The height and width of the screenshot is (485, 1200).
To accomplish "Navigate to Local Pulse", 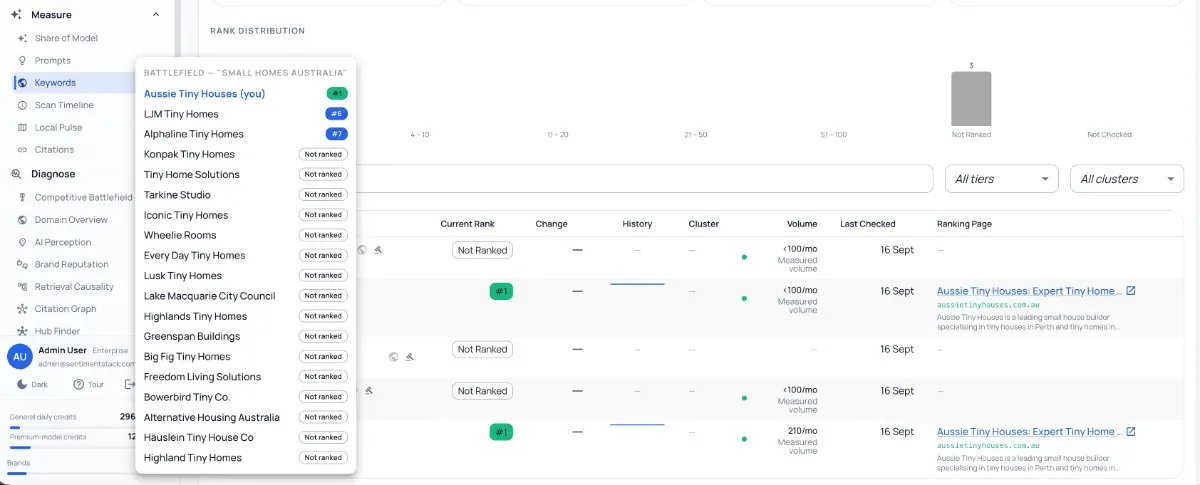I will (59, 128).
